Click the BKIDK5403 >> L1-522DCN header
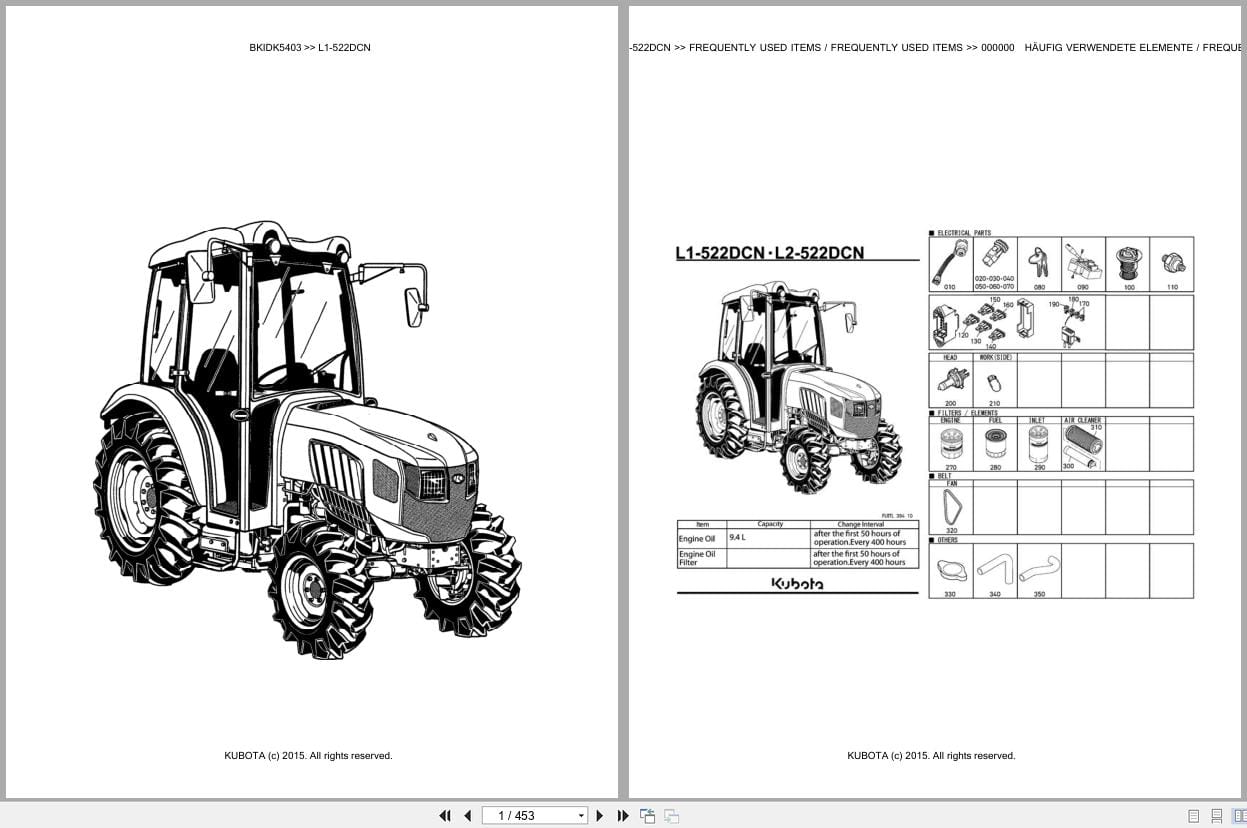This screenshot has width=1247, height=828. tap(310, 47)
